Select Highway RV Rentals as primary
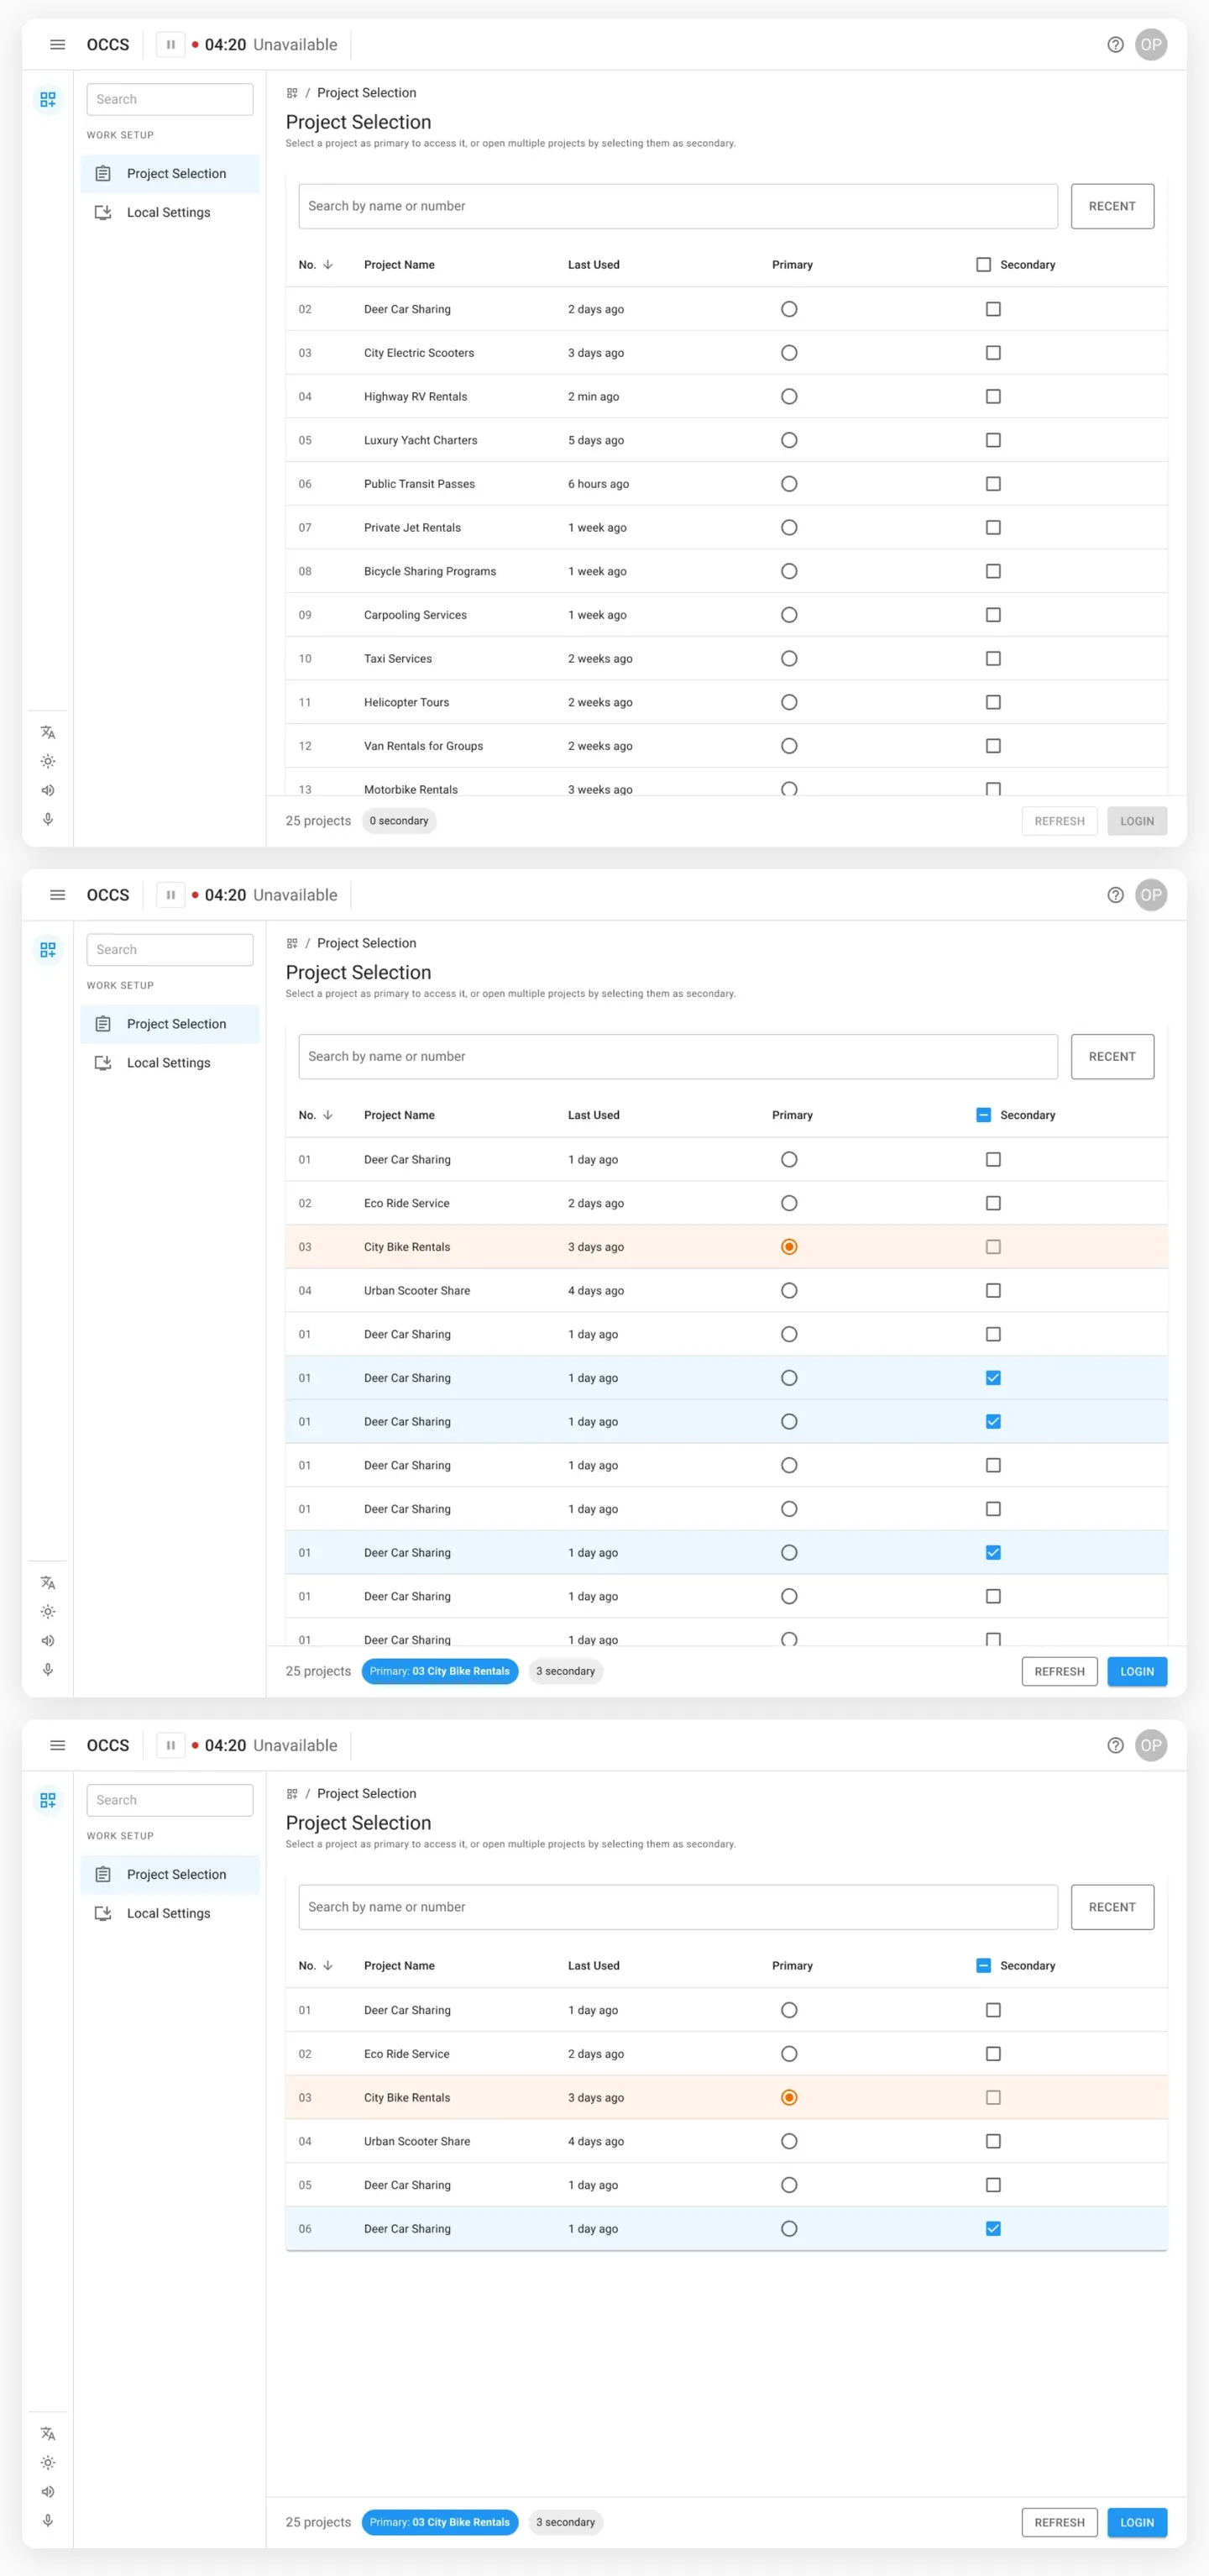The width and height of the screenshot is (1209, 2576). (789, 397)
